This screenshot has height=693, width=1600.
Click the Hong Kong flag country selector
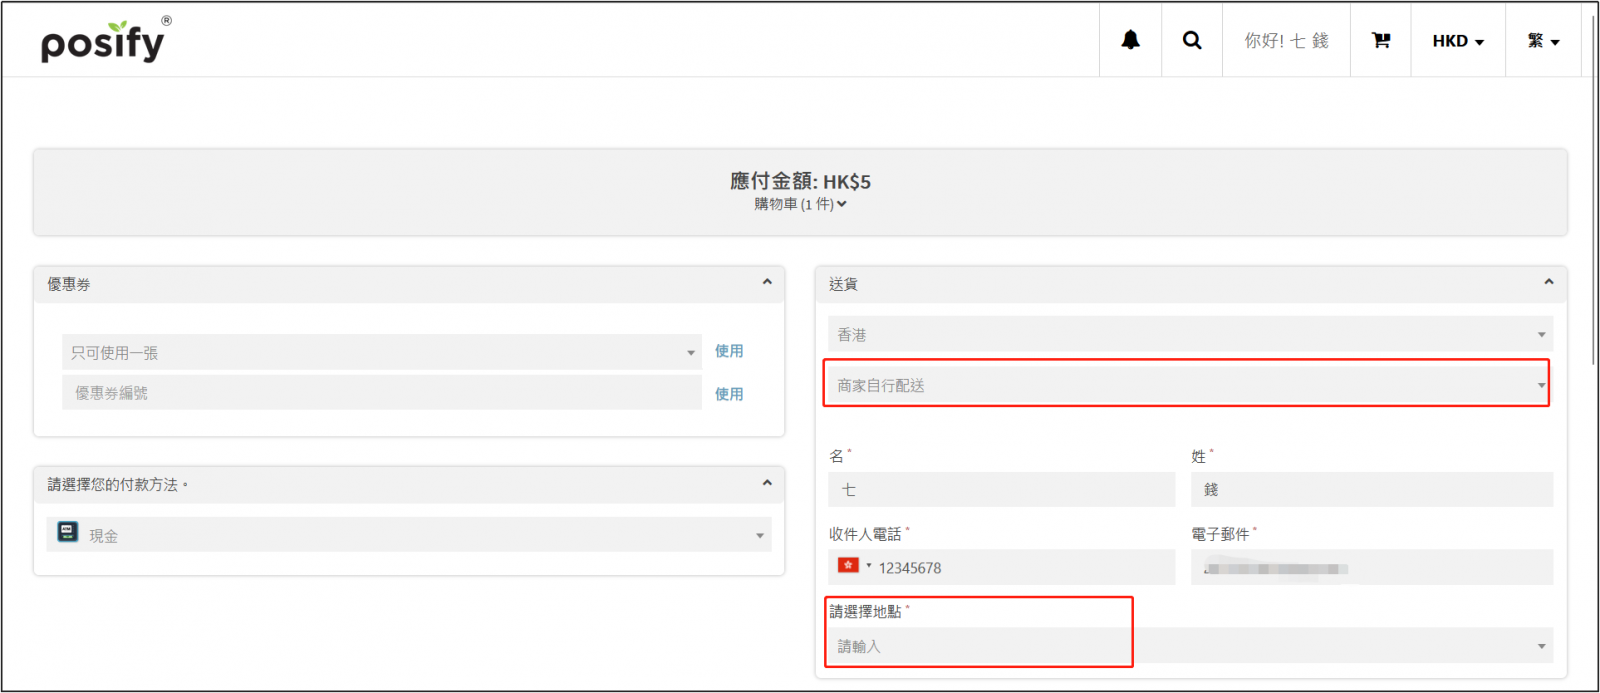[850, 566]
